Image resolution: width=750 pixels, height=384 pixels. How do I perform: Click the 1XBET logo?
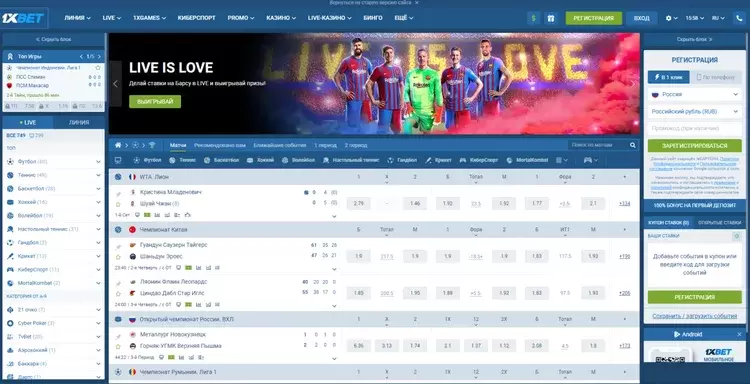[23, 18]
